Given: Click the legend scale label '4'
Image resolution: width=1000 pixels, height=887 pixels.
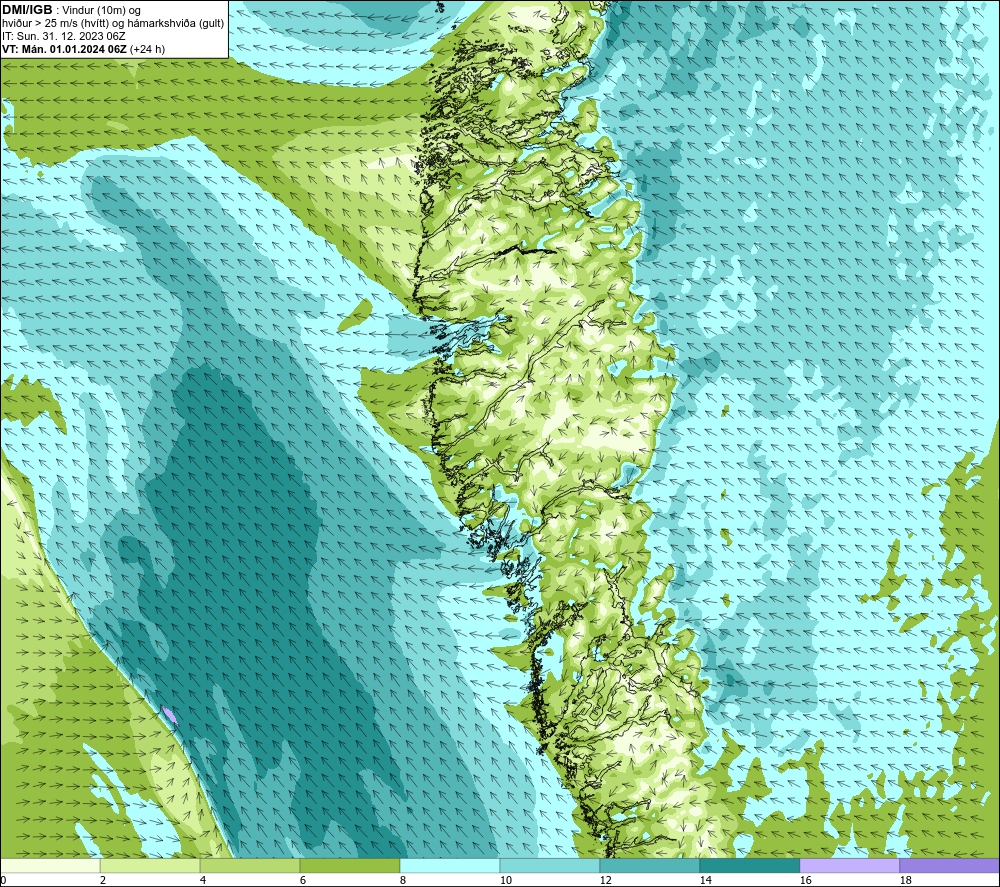Looking at the screenshot, I should [203, 880].
